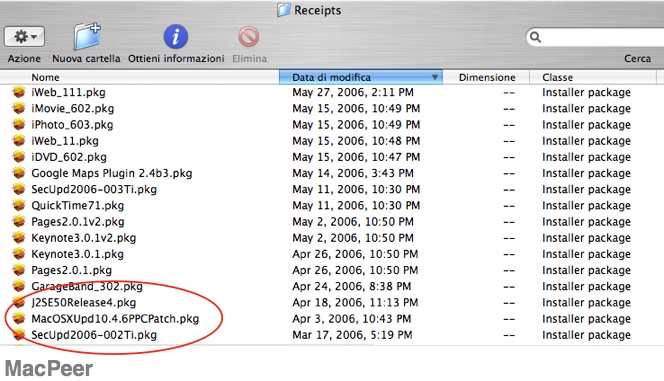This screenshot has width=664, height=381.
Task: Click the search magnifier icon
Action: 535,37
